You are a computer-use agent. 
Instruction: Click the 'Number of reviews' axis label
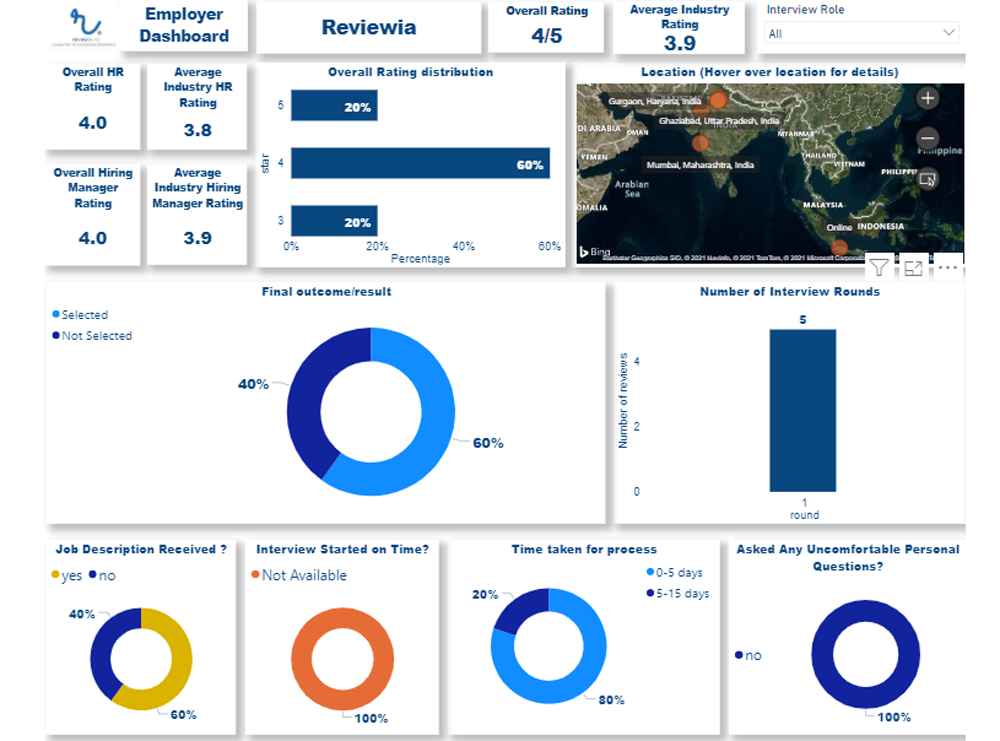coord(623,400)
